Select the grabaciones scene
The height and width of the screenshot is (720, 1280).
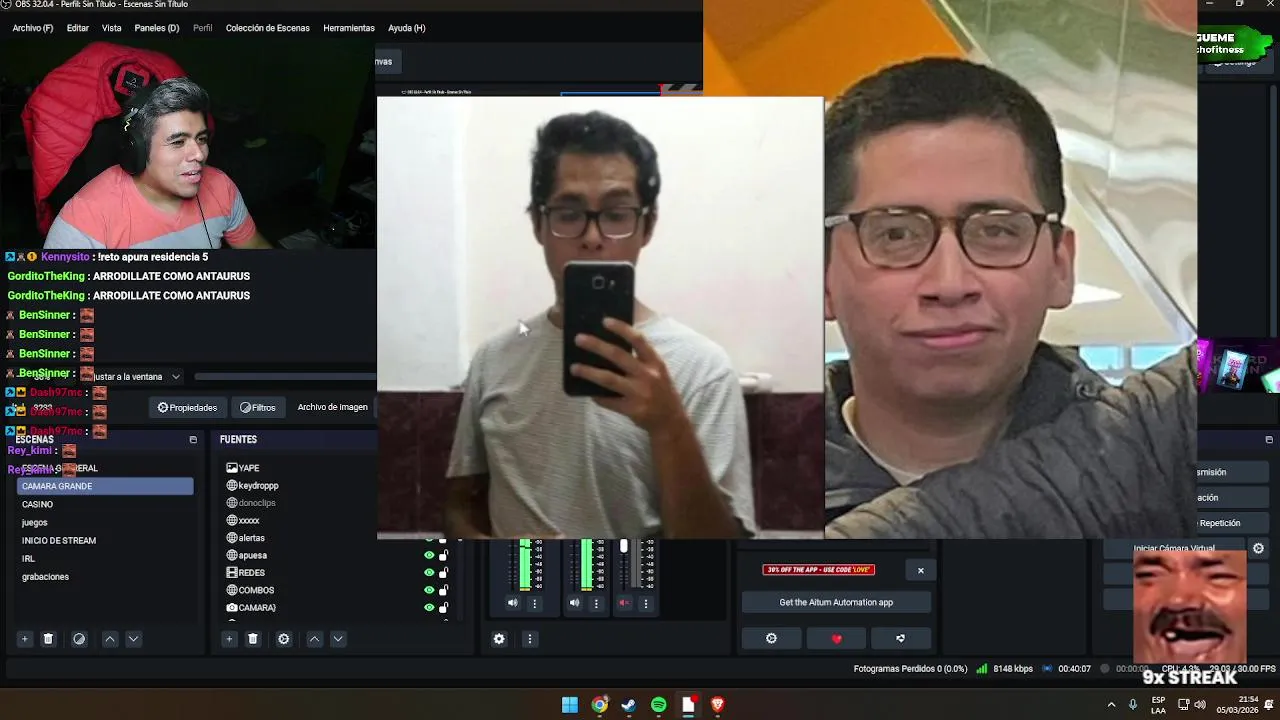[x=105, y=576]
